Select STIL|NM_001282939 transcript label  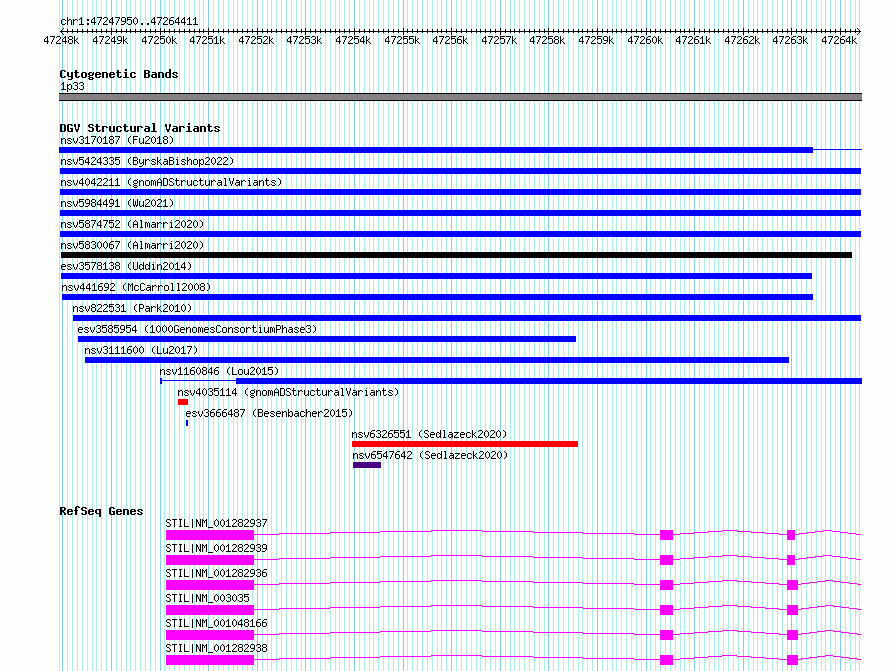click(x=216, y=548)
